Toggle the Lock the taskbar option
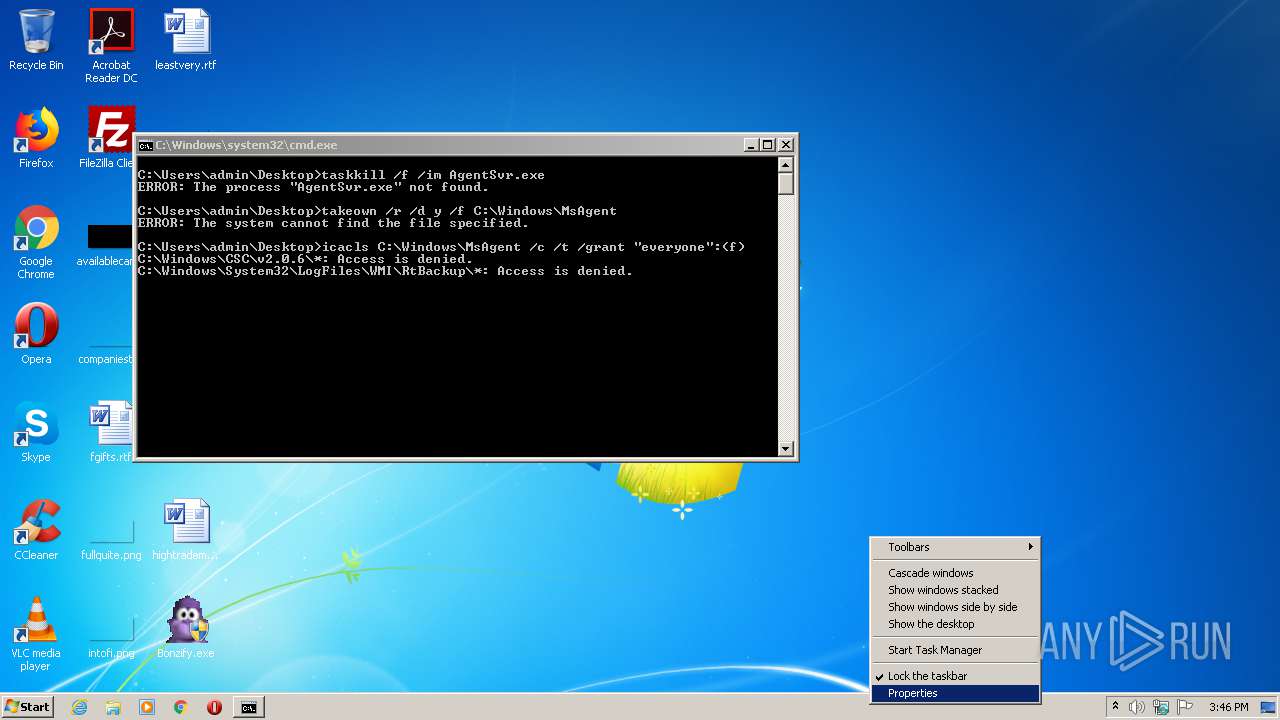Image resolution: width=1280 pixels, height=720 pixels. (955, 676)
